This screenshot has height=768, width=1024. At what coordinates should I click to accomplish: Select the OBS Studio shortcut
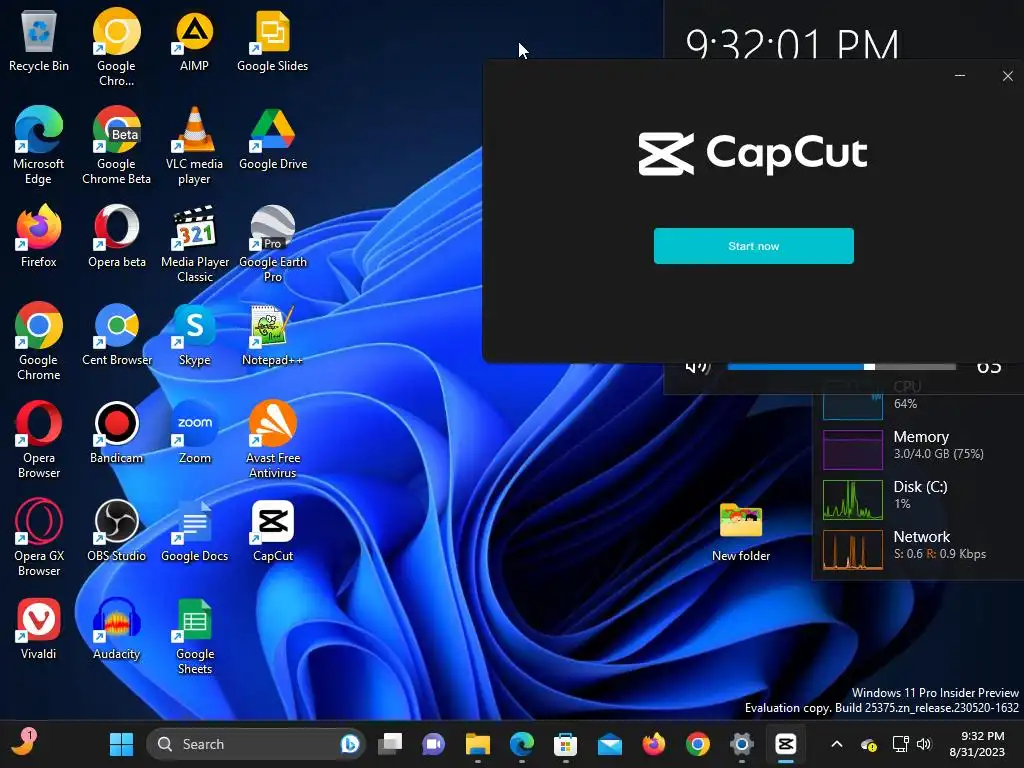coord(116,530)
